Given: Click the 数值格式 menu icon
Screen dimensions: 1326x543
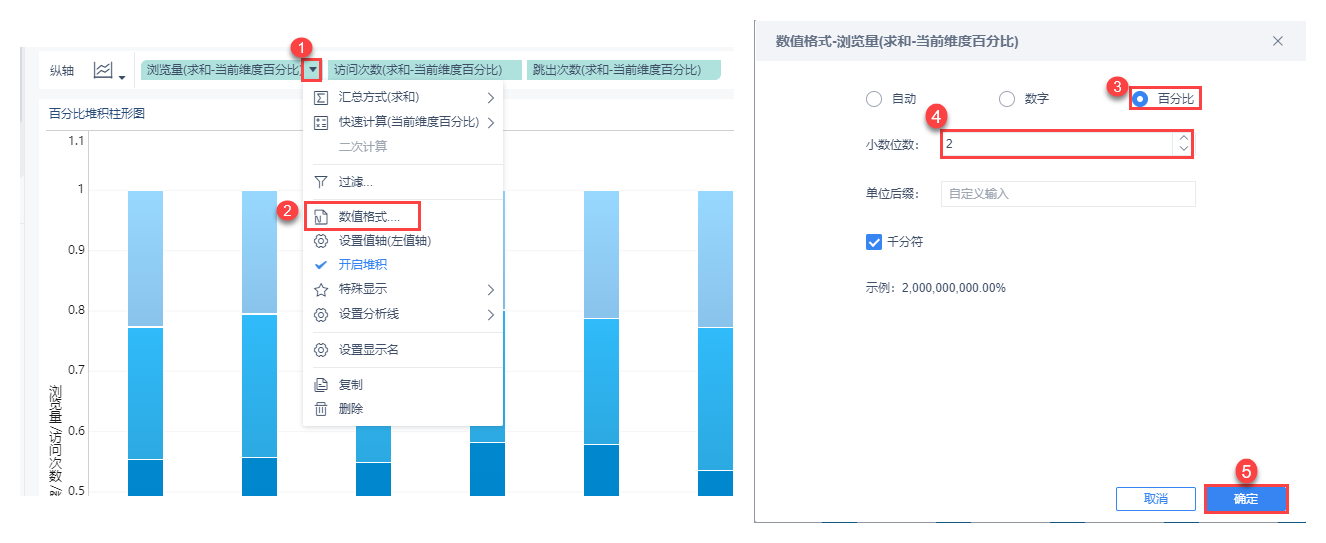Looking at the screenshot, I should (x=321, y=216).
